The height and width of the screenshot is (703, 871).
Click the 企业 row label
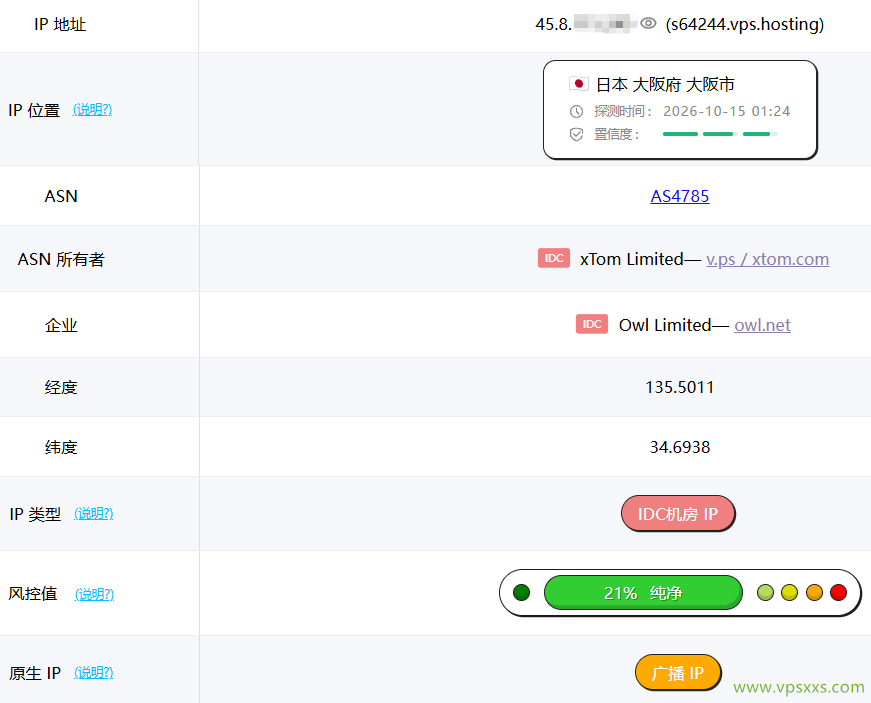61,325
